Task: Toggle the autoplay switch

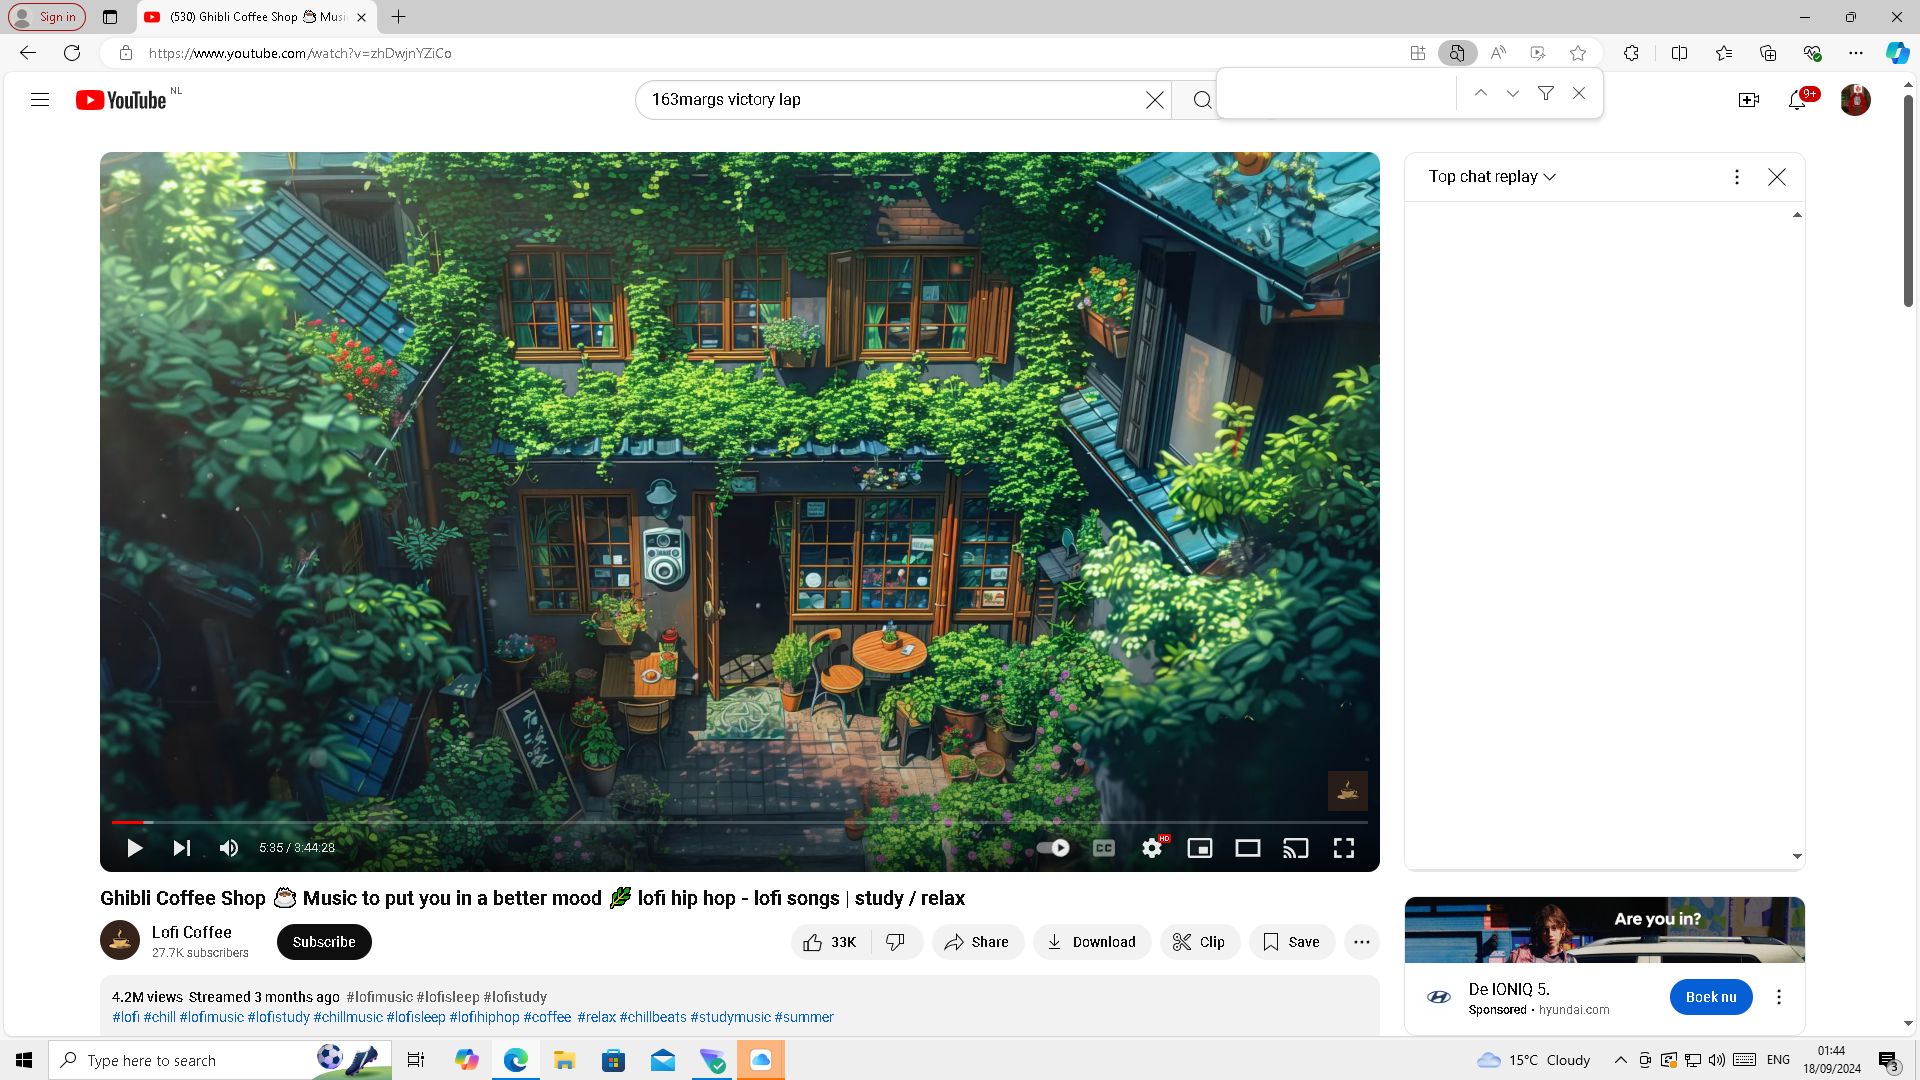Action: pyautogui.click(x=1053, y=848)
